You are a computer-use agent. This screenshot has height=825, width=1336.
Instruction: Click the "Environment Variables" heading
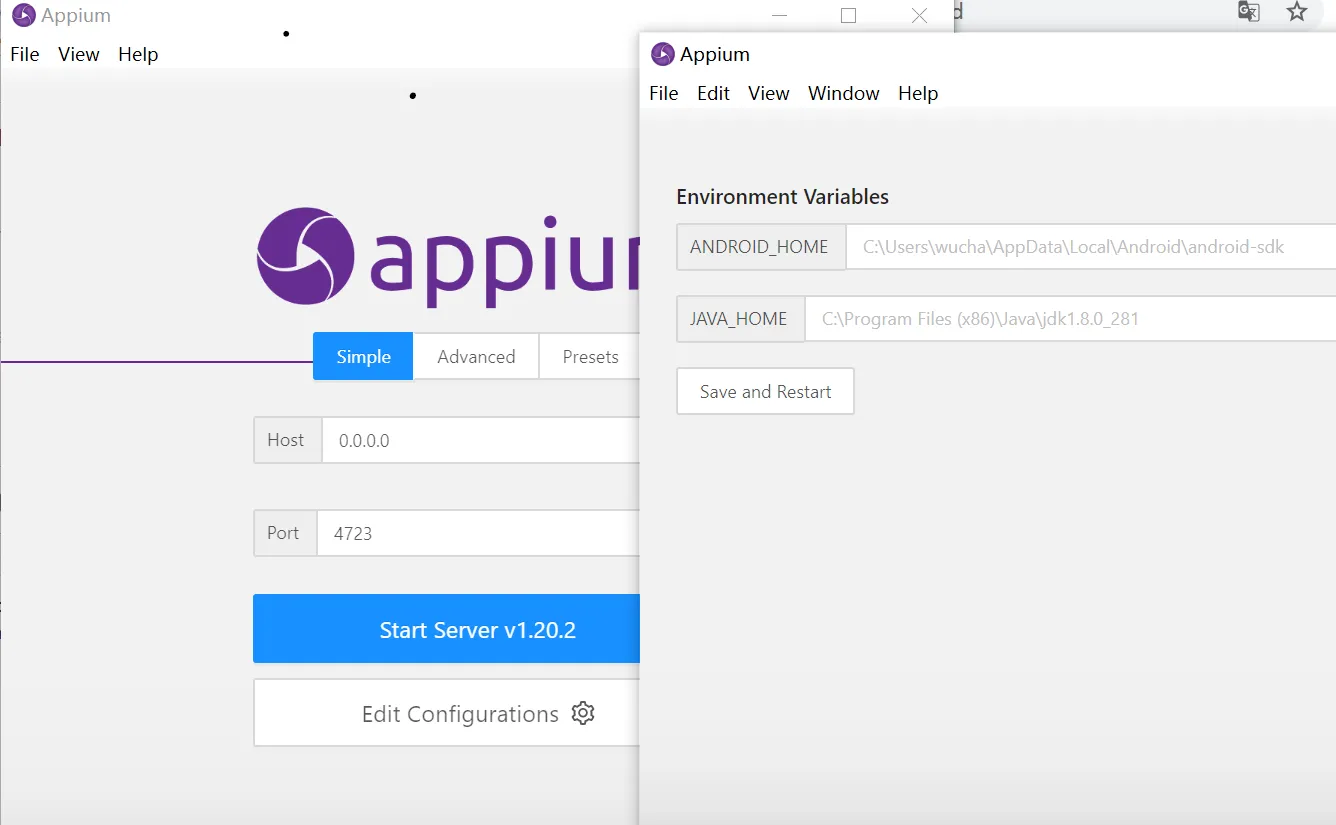pos(783,197)
